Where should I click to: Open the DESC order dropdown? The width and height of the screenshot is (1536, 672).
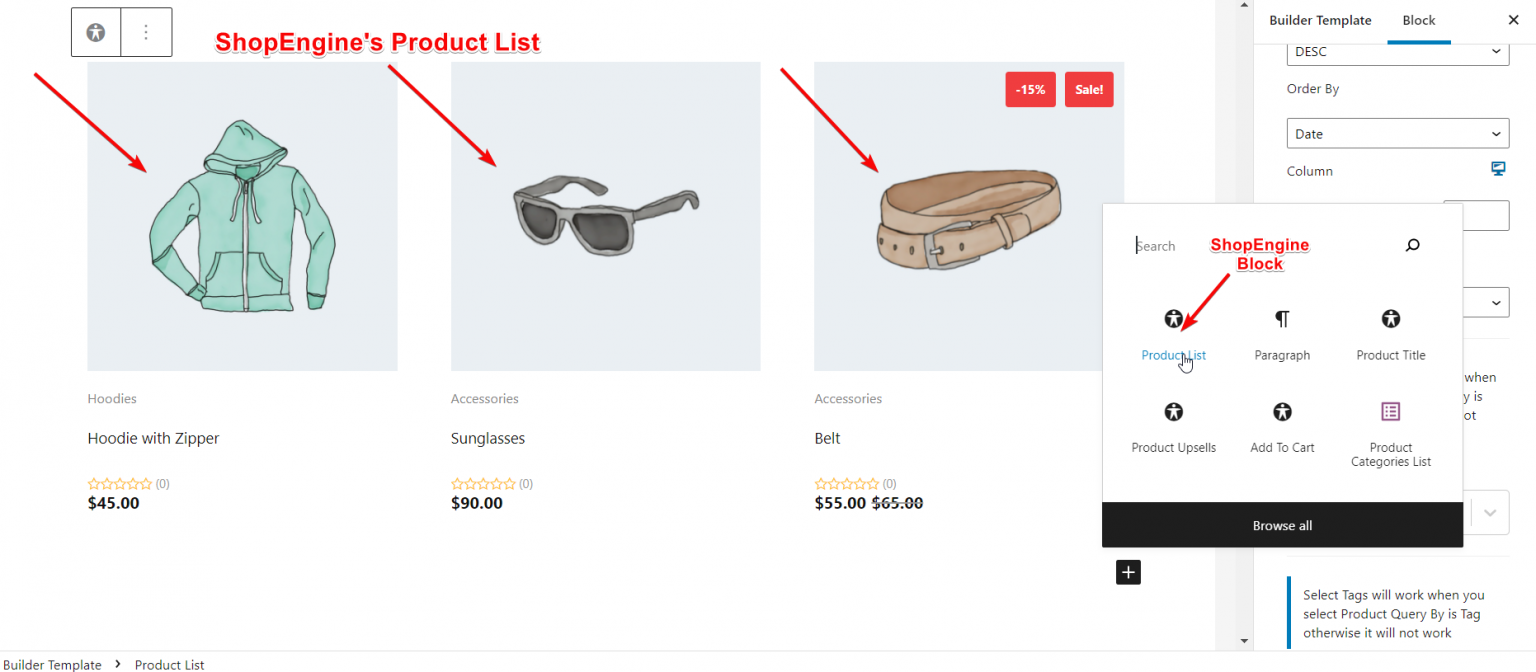click(x=1396, y=51)
